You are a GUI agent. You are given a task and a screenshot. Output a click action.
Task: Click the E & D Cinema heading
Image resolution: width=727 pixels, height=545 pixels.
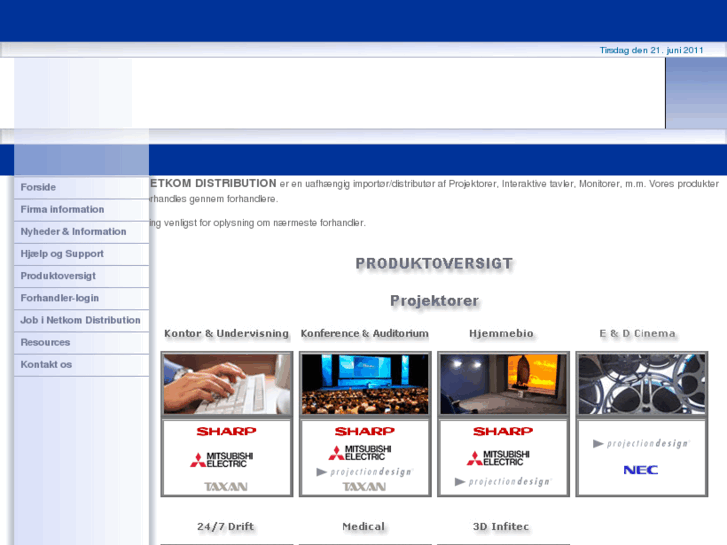(x=637, y=333)
